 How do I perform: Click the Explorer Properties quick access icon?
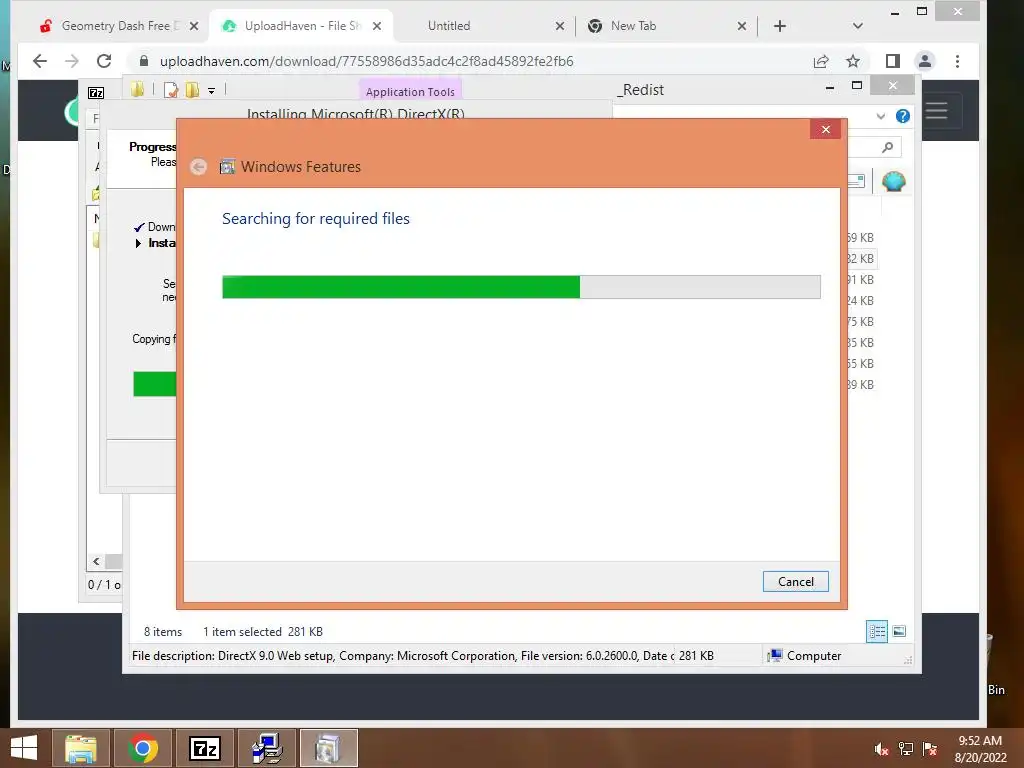point(171,90)
